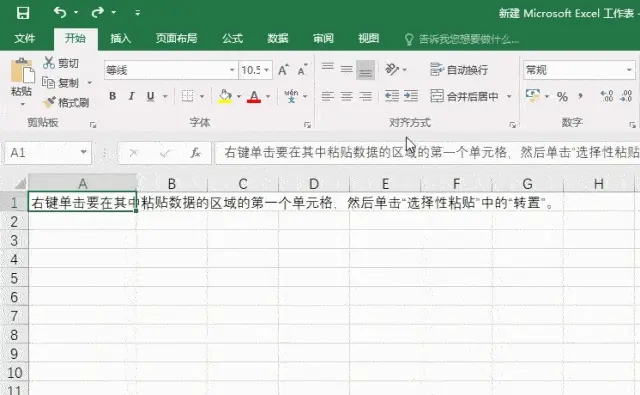This screenshot has height=395, width=640.
Task: Switch to the 数据 ribbon tab
Action: coord(278,38)
